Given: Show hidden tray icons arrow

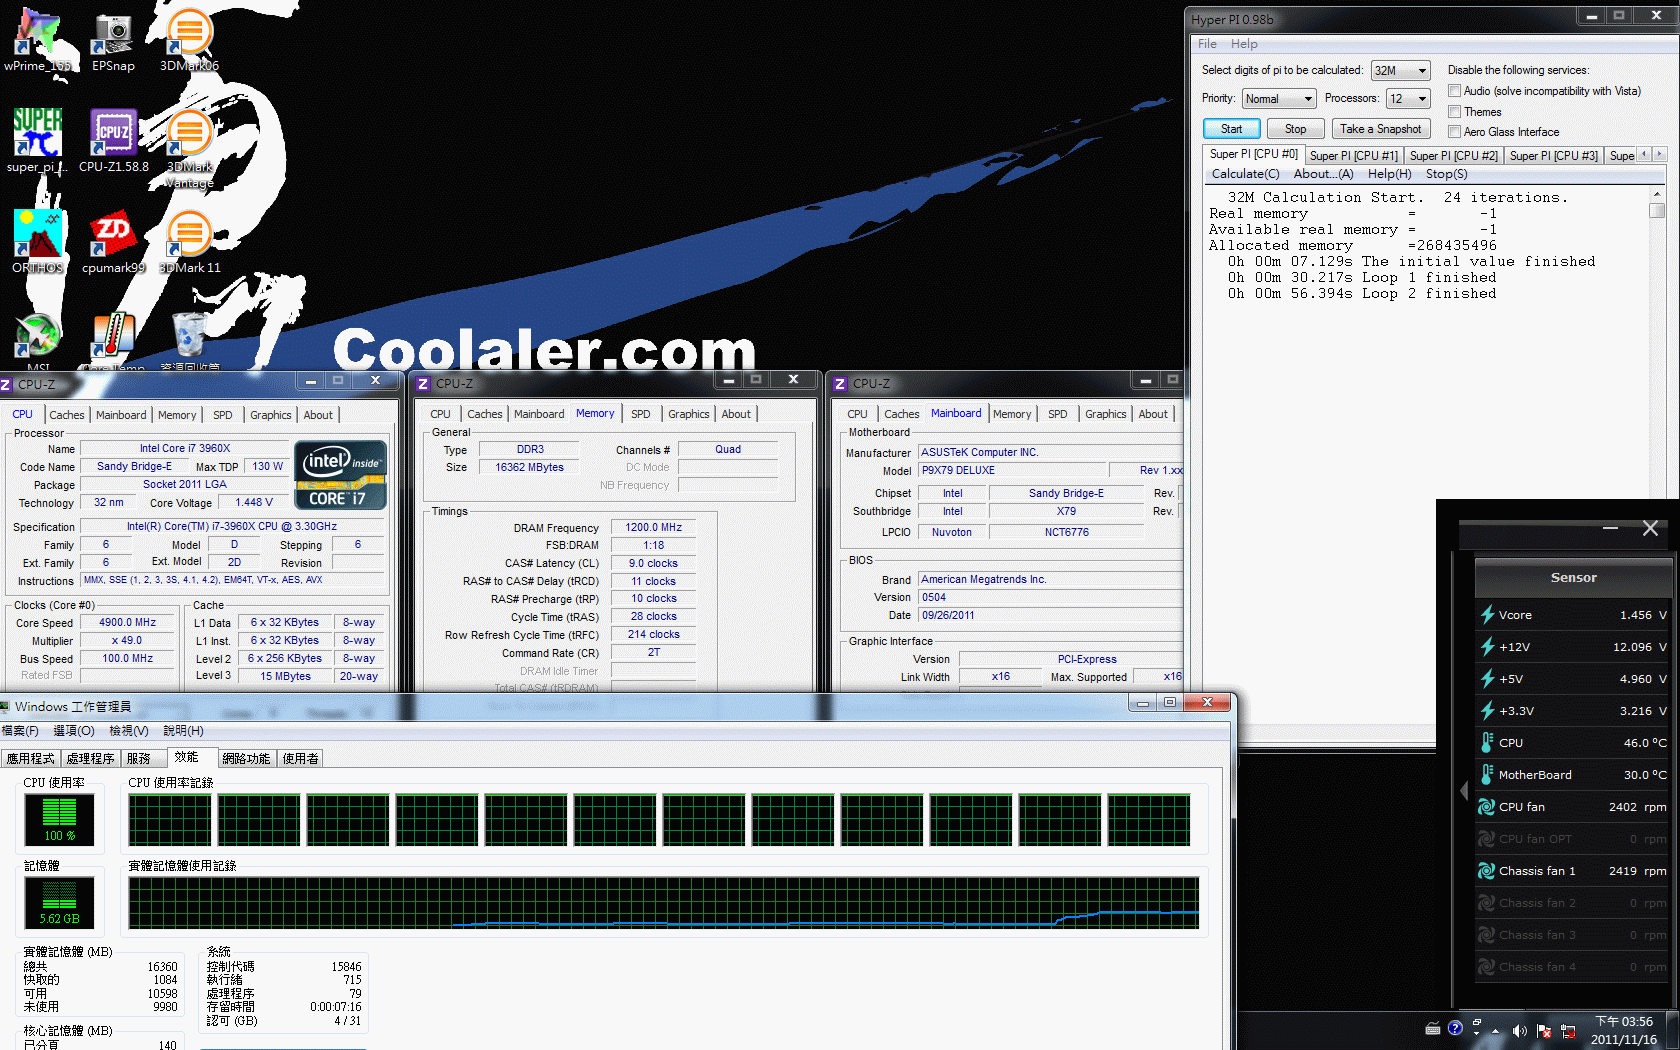Looking at the screenshot, I should [1495, 1030].
